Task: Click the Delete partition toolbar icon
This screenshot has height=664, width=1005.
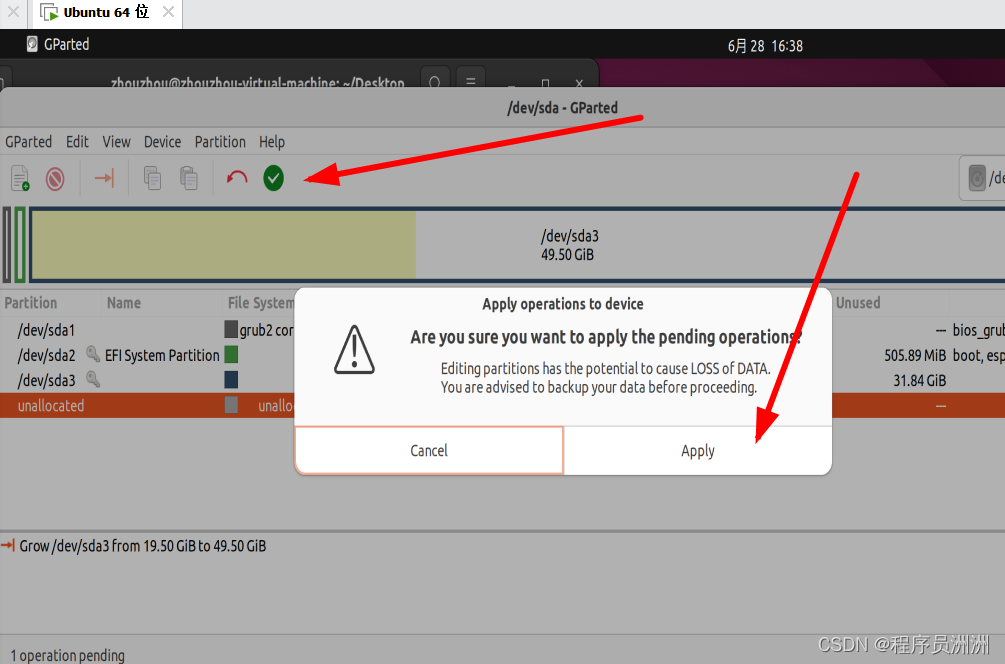Action: coord(55,179)
